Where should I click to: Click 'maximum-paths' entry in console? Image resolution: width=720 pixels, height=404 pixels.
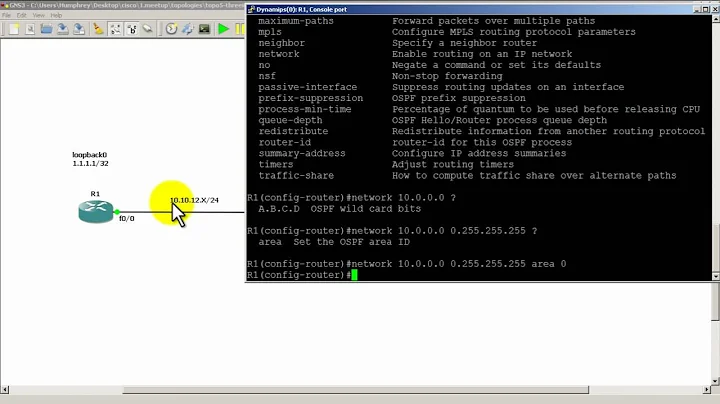(x=296, y=21)
